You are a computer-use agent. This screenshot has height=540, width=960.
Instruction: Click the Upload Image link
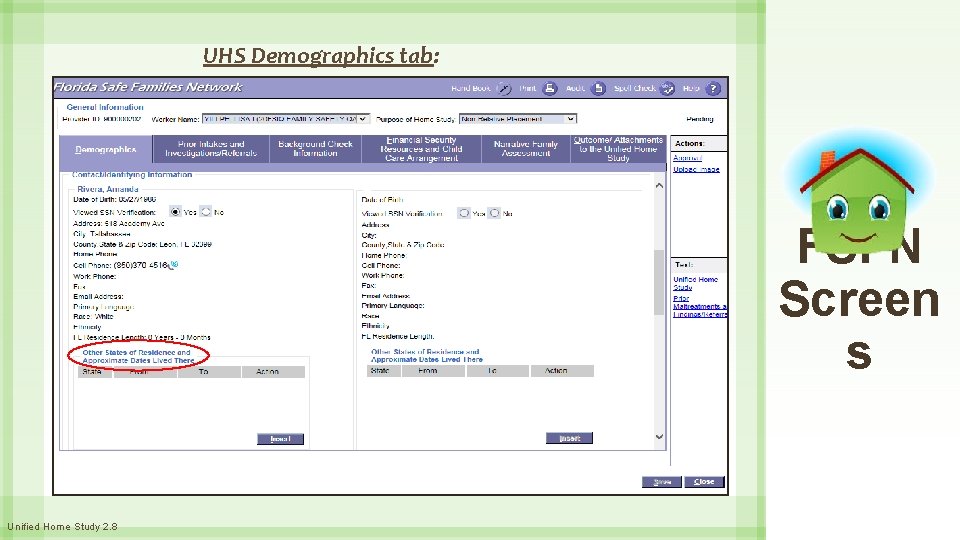click(x=696, y=170)
